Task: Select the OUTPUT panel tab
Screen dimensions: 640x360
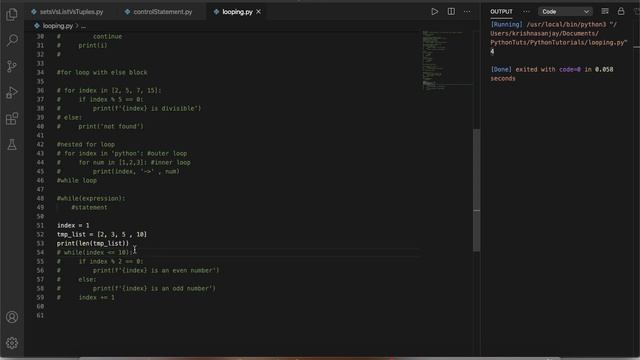Action: tap(501, 12)
